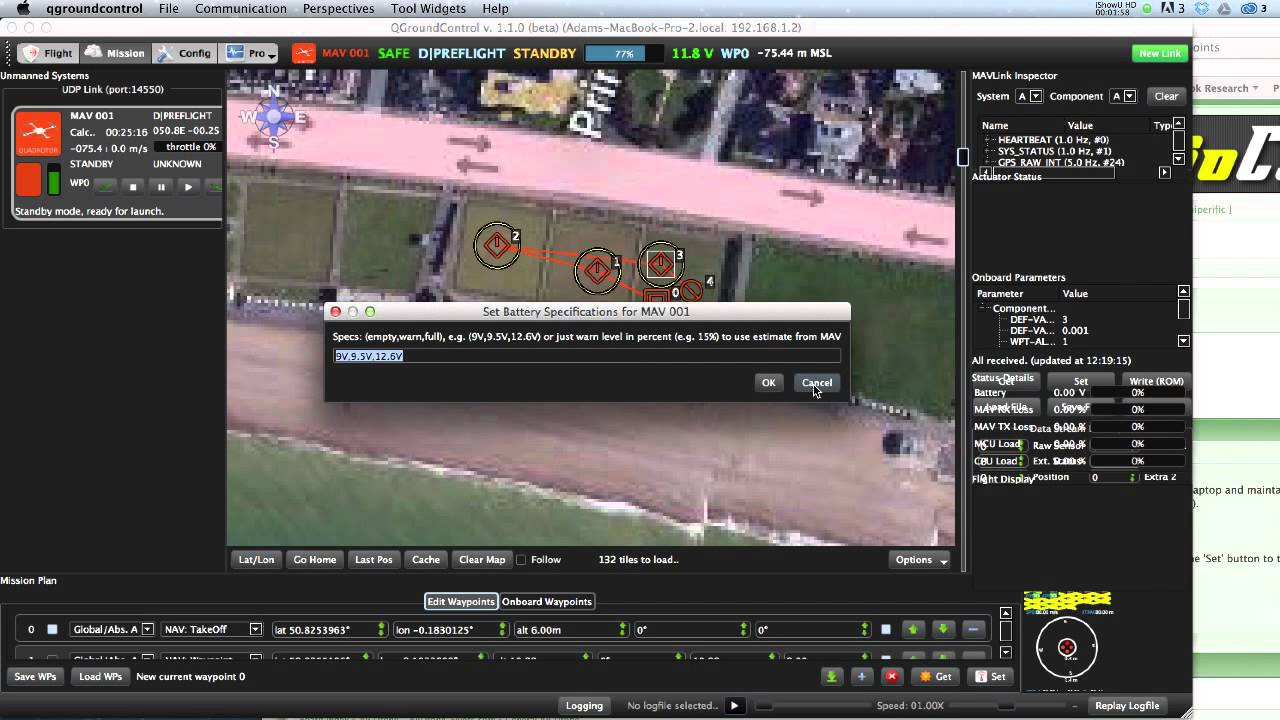Open the System dropdown in MAVLink Inspector
The width and height of the screenshot is (1280, 720).
(x=1029, y=96)
